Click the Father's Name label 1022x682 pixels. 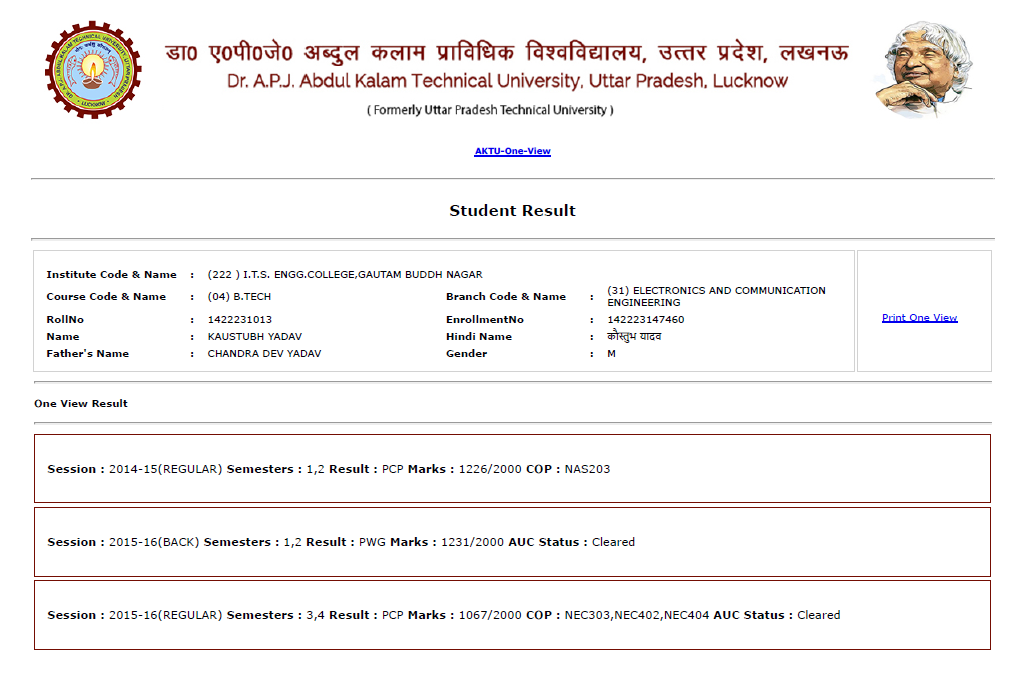87,353
